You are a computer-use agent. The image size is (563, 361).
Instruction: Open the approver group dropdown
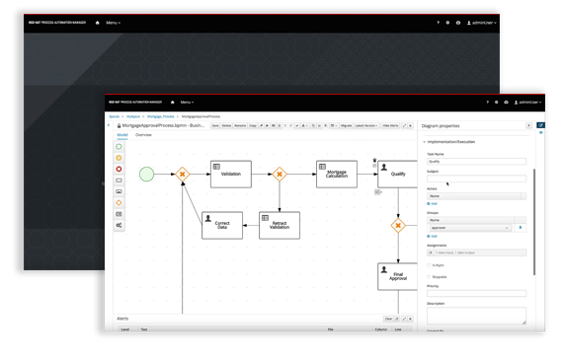coord(470,228)
